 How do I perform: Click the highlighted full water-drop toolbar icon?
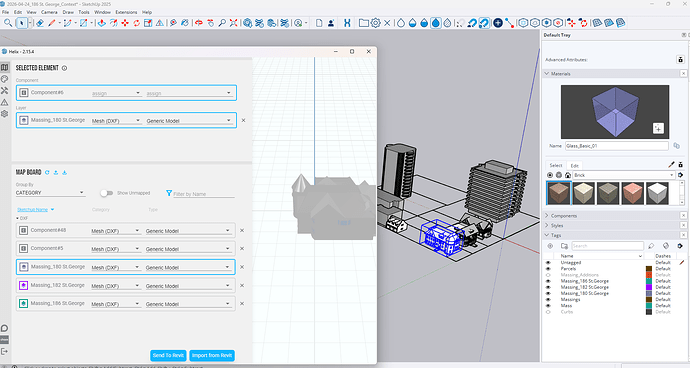pyautogui.click(x=436, y=23)
